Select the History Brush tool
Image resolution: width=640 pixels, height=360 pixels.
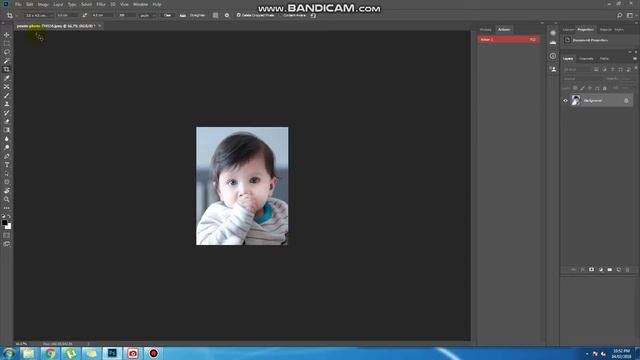7,113
